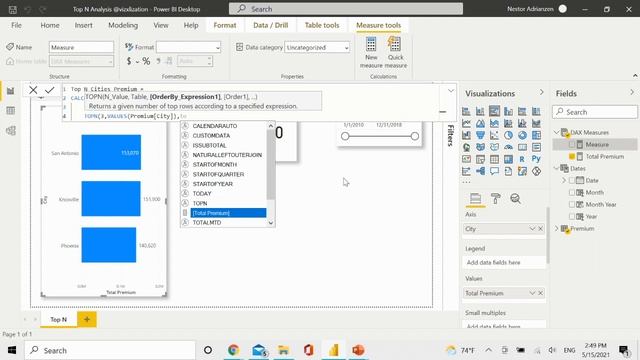
Task: Expand the Premium table
Action: pyautogui.click(x=557, y=229)
